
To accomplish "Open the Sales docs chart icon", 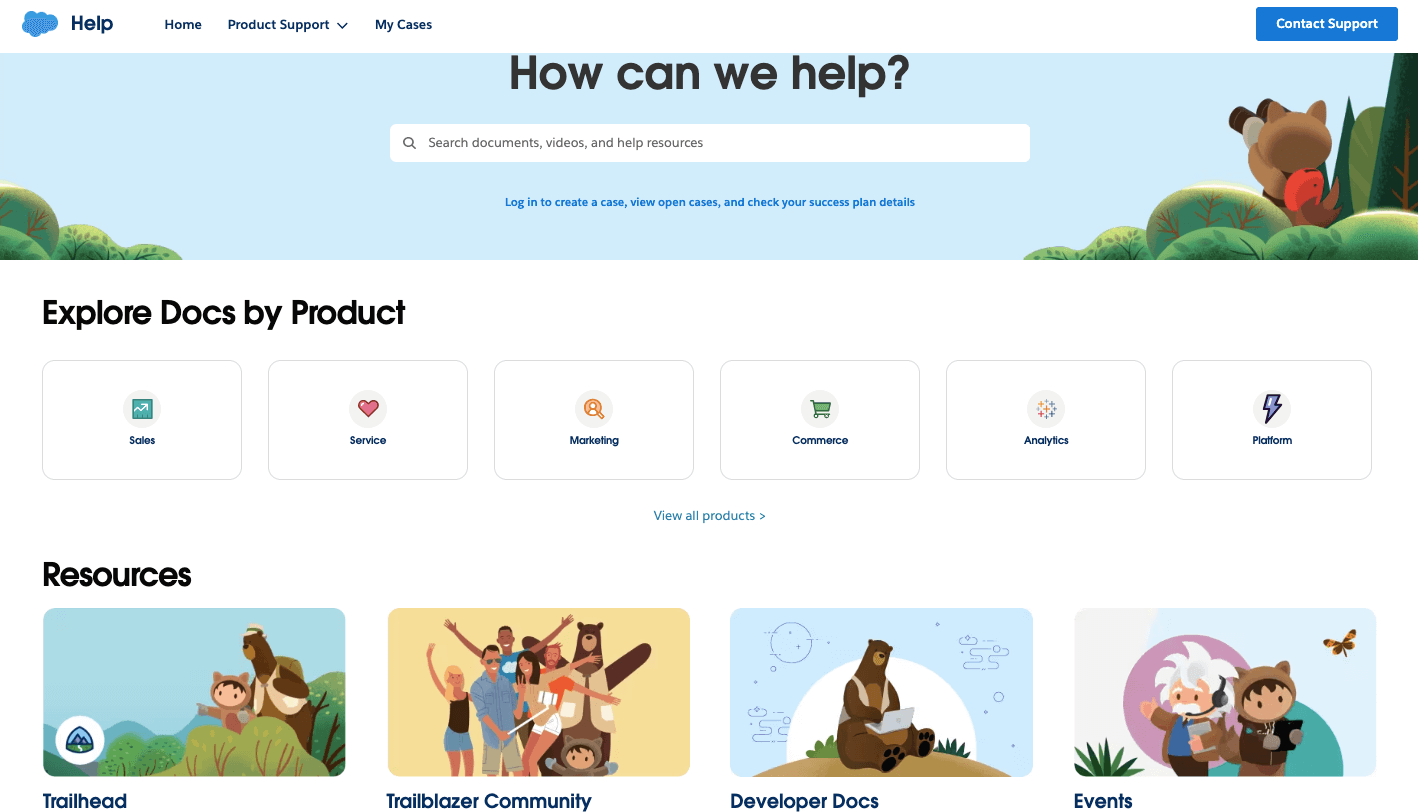I will click(142, 409).
